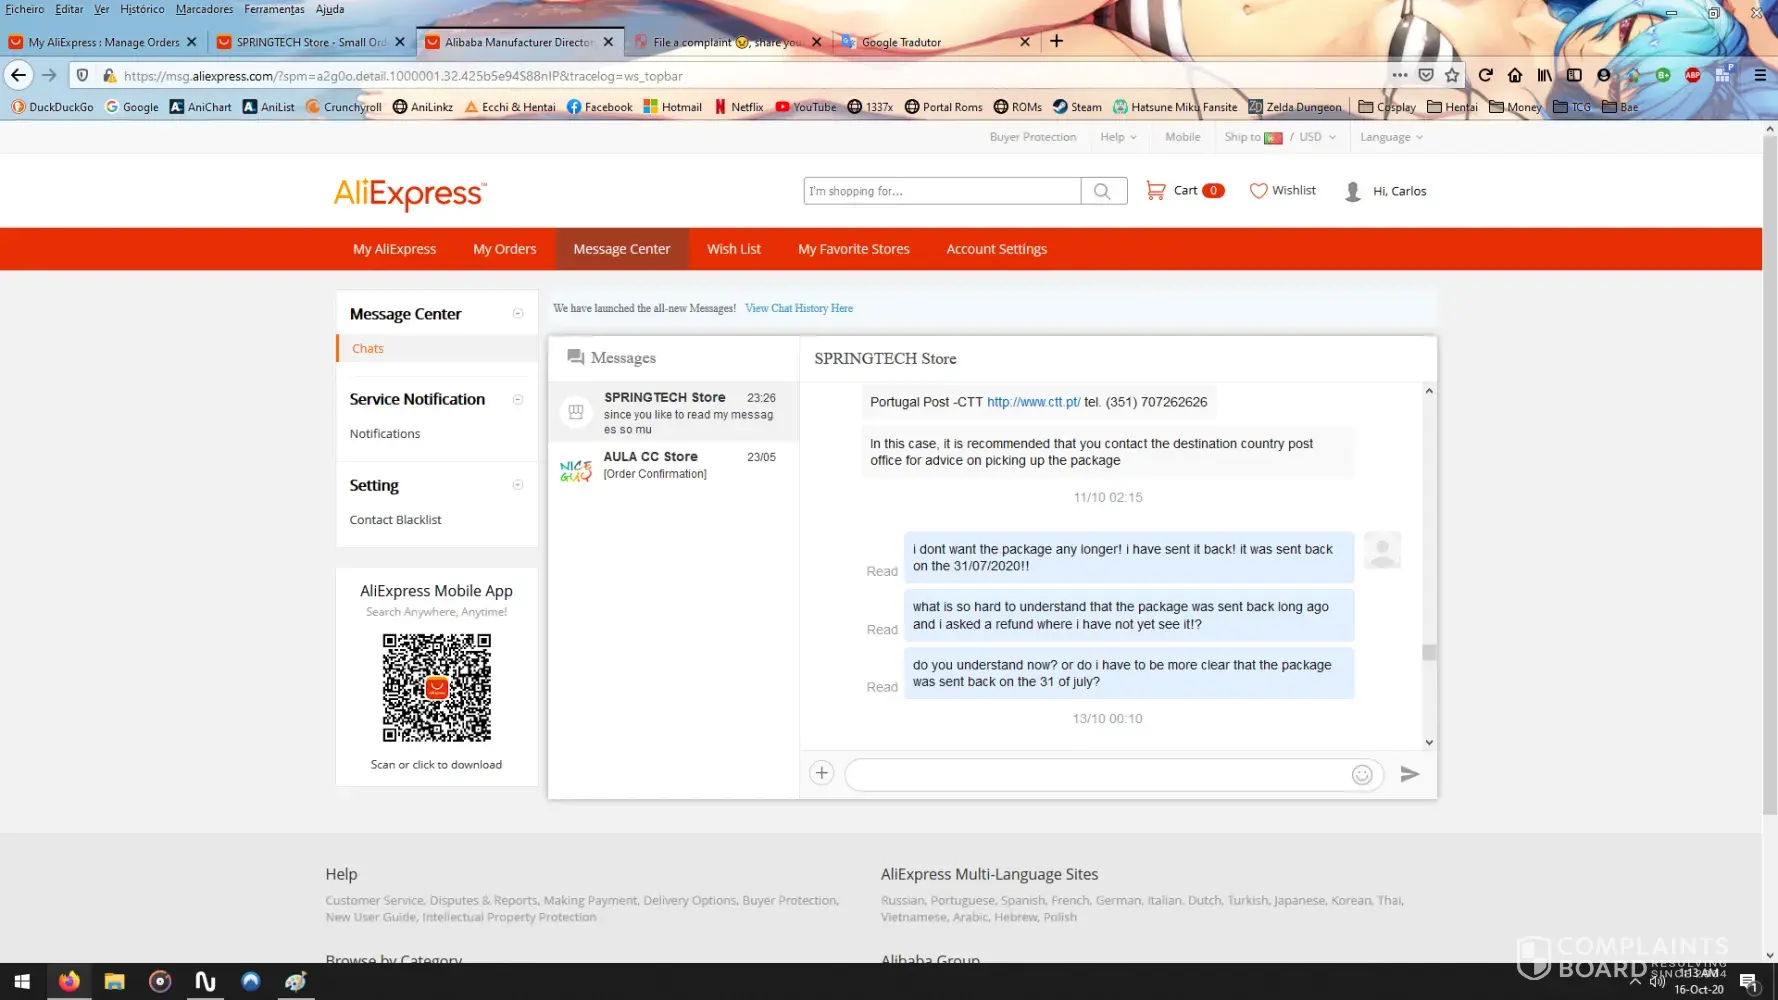This screenshot has height=1000, width=1778.
Task: Click the Firefox reload page icon
Action: (x=1485, y=75)
